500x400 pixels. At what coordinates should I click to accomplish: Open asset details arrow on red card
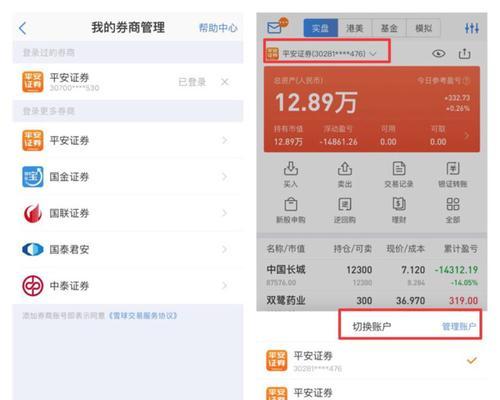(467, 135)
